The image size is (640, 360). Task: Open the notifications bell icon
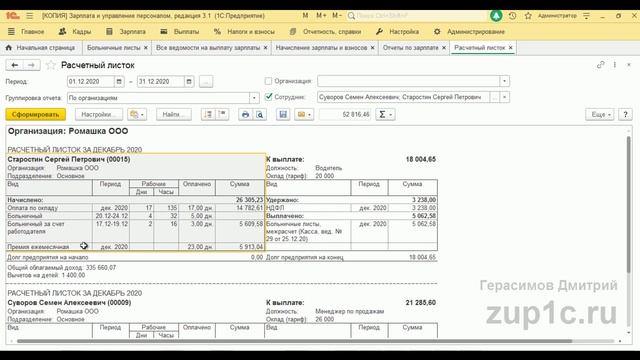tap(496, 16)
